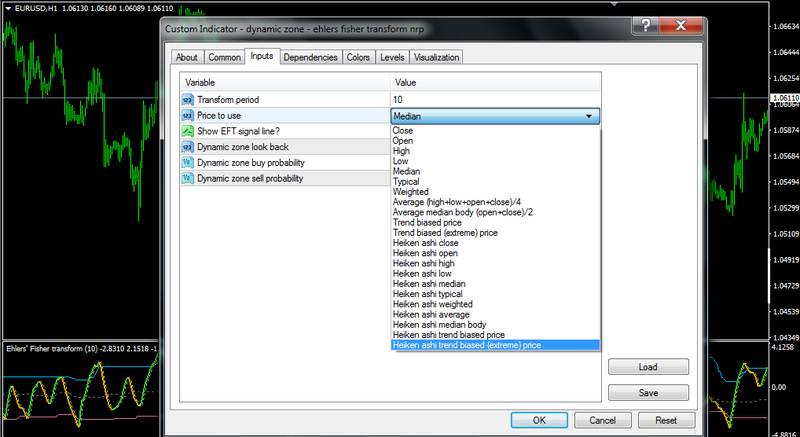The image size is (800, 437).
Task: Switch to the About tab
Action: (187, 57)
